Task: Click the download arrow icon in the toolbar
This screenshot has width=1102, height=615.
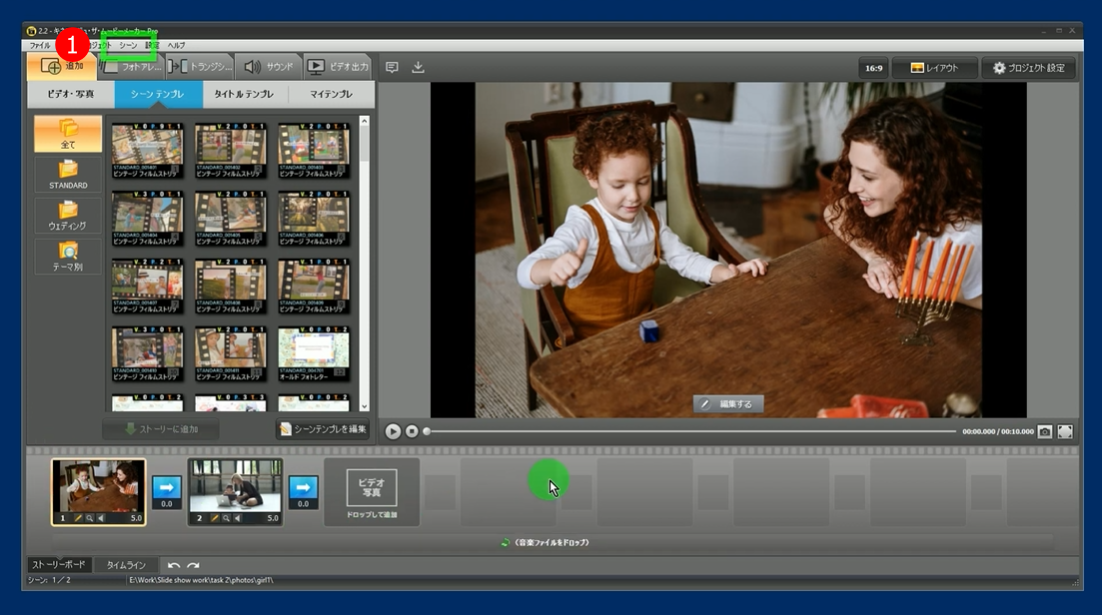Action: point(418,67)
